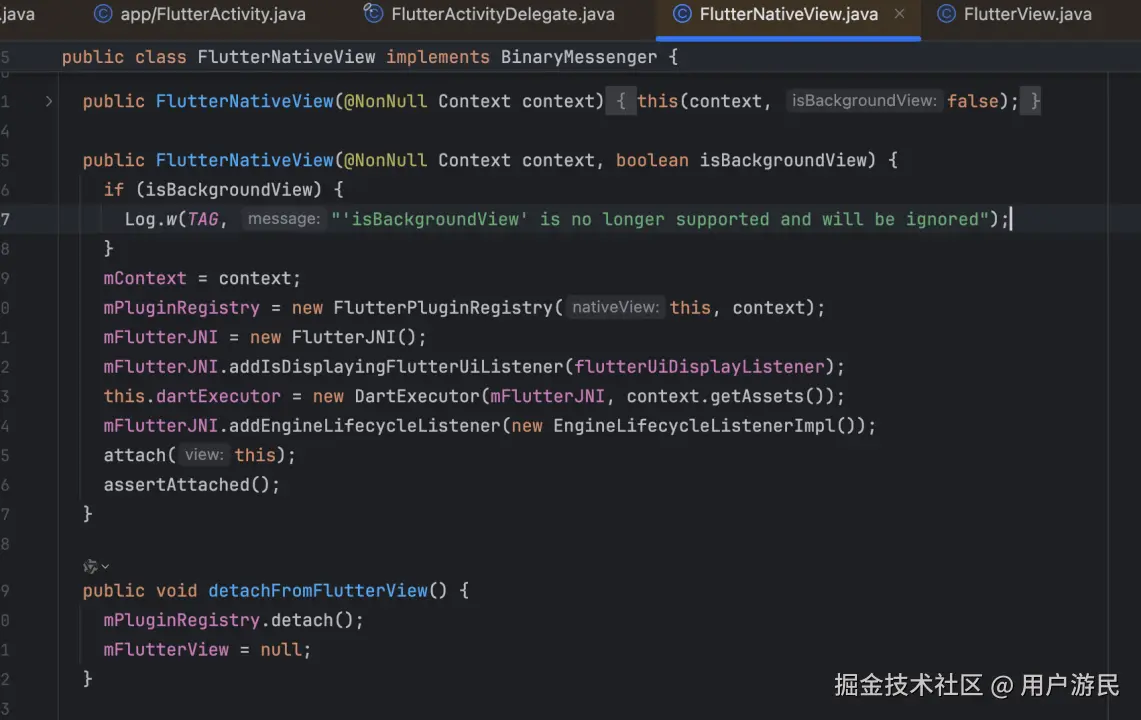This screenshot has height=720, width=1141.
Task: Click this.dartExecutor field reference
Action: click(191, 396)
